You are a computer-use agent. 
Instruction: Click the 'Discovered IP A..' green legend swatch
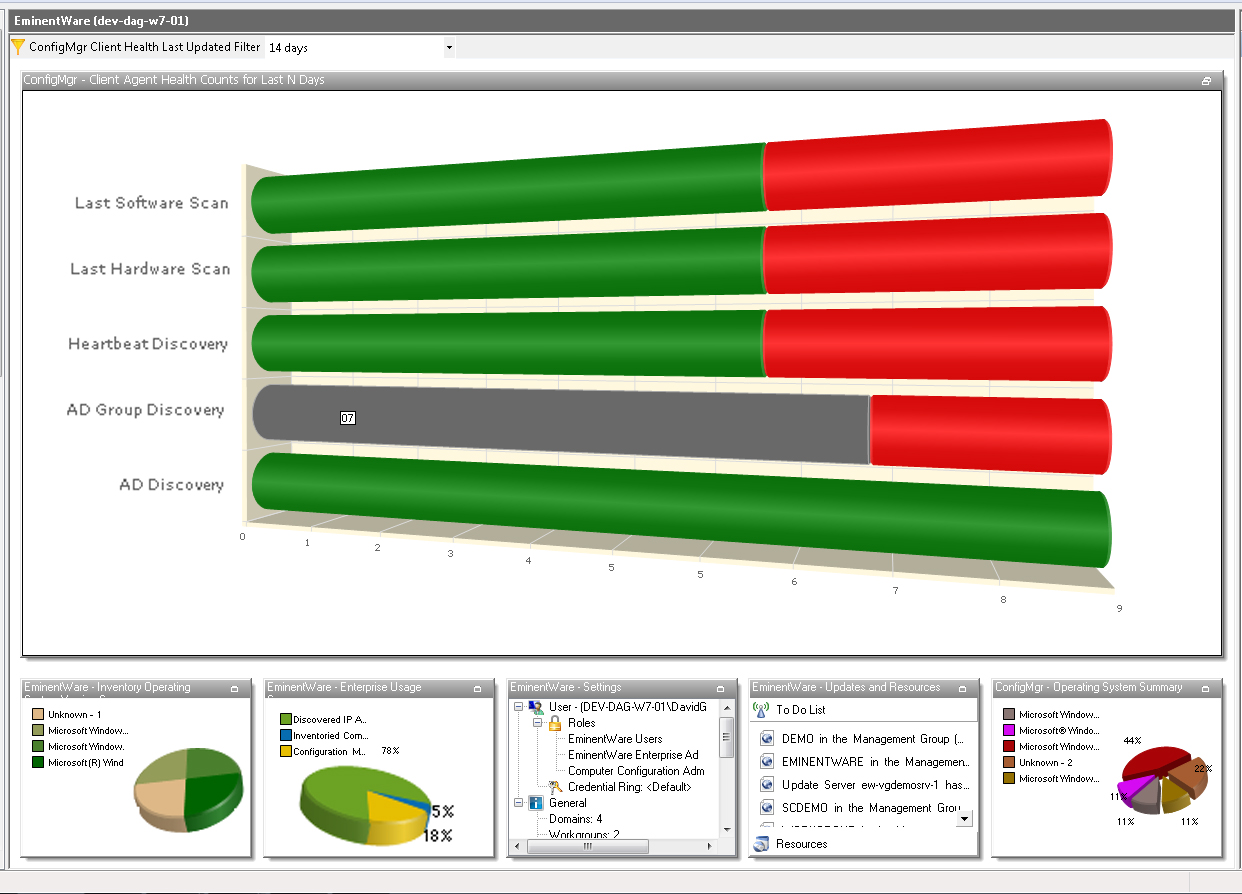(285, 719)
